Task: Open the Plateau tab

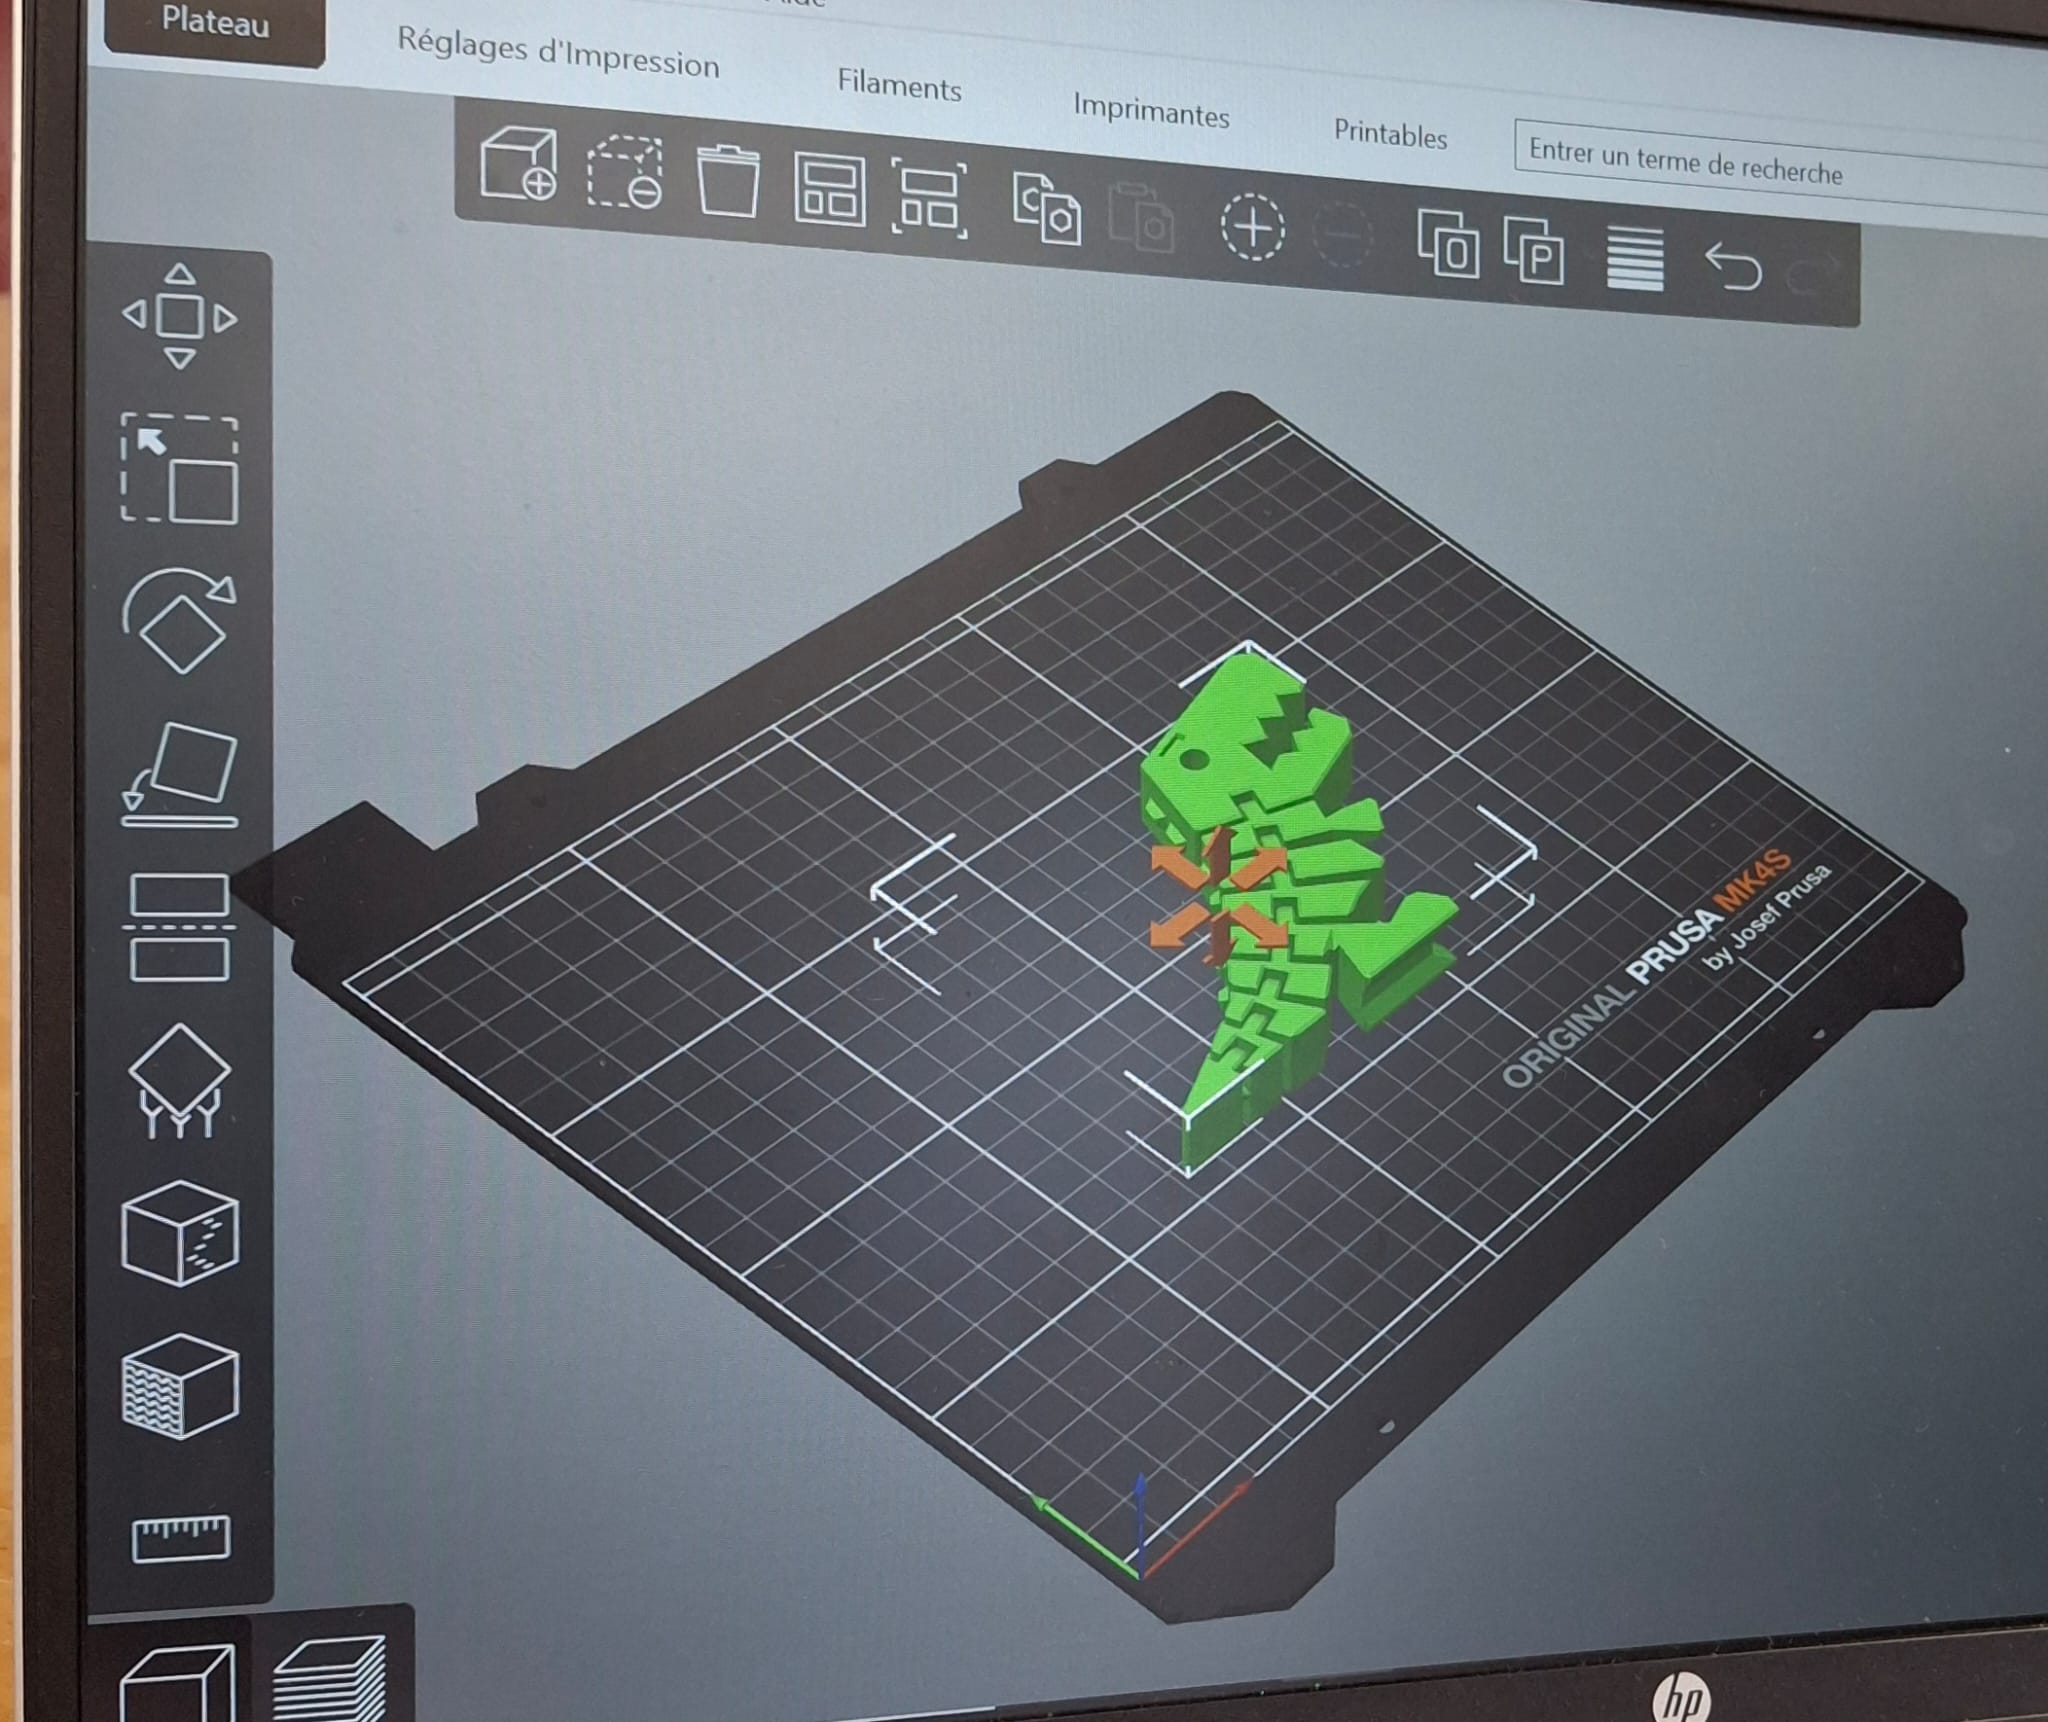Action: (x=215, y=21)
